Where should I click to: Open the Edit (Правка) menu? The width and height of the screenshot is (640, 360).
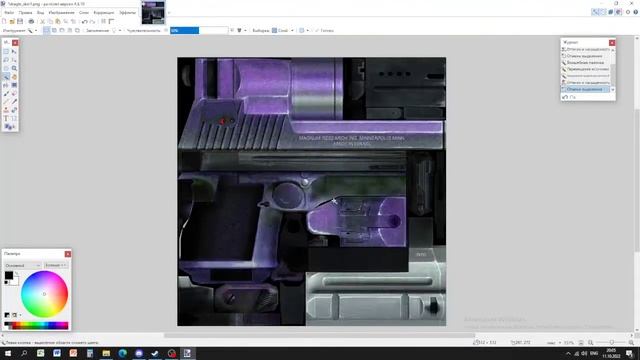tap(25, 13)
